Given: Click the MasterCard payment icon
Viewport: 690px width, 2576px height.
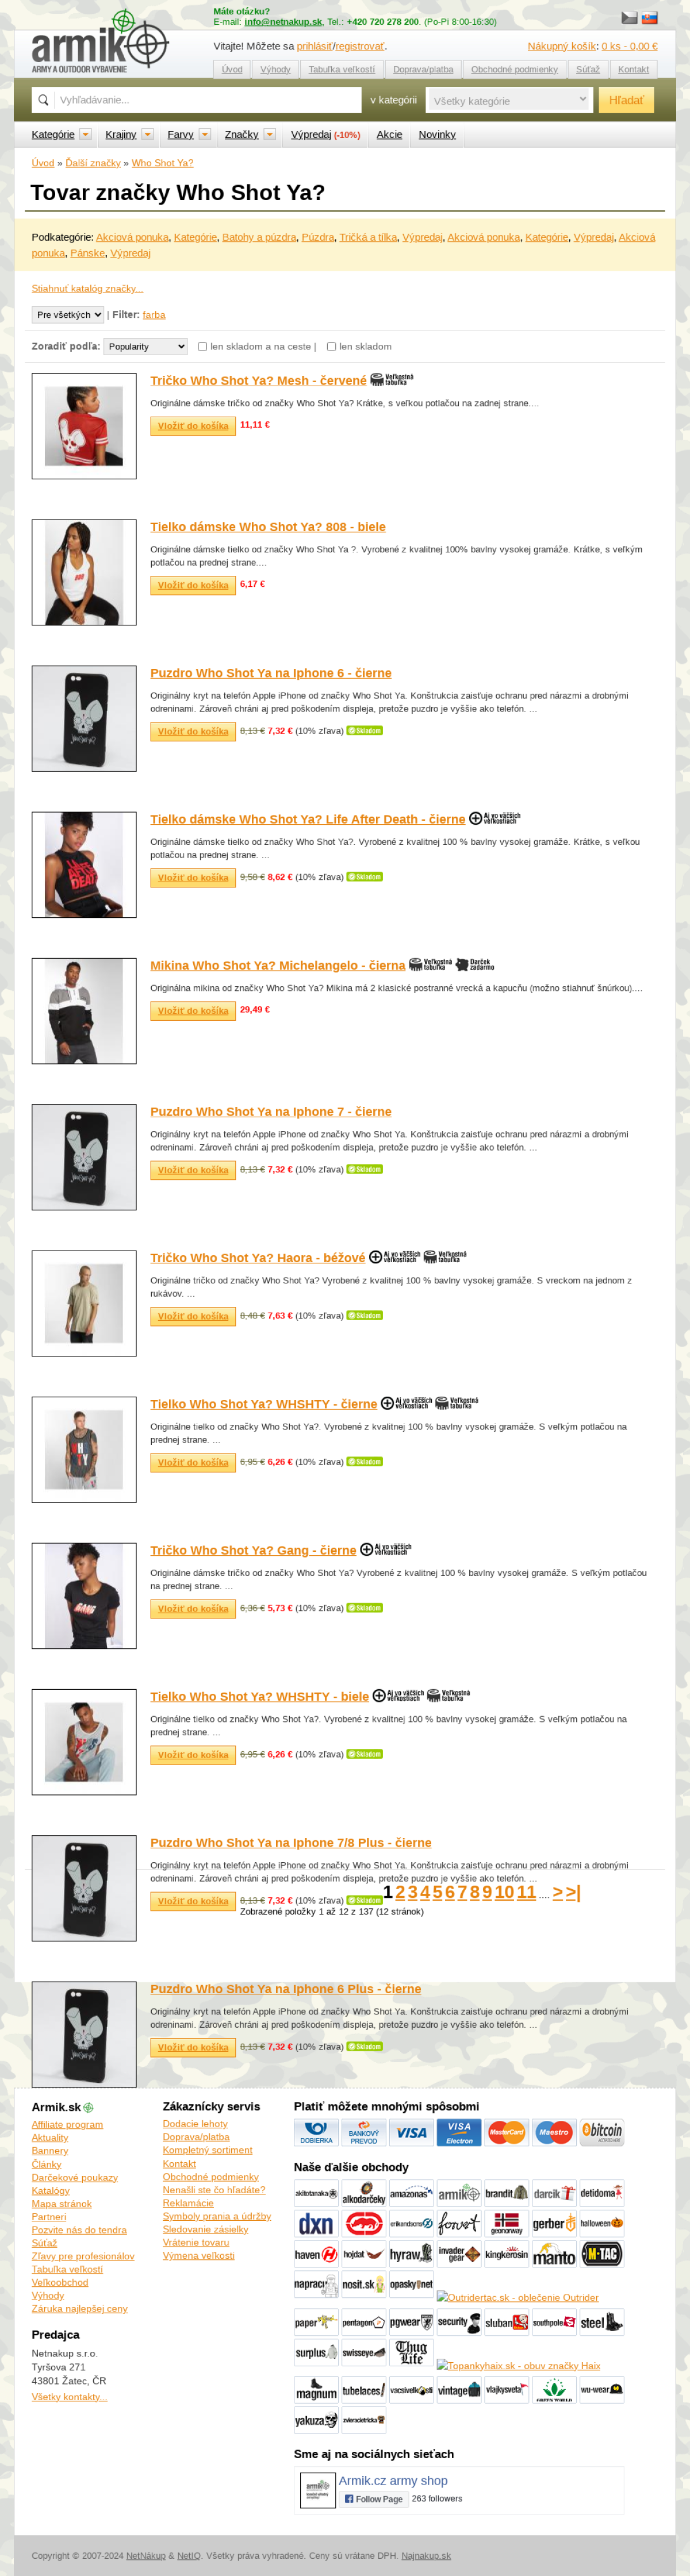Looking at the screenshot, I should coord(507,2132).
